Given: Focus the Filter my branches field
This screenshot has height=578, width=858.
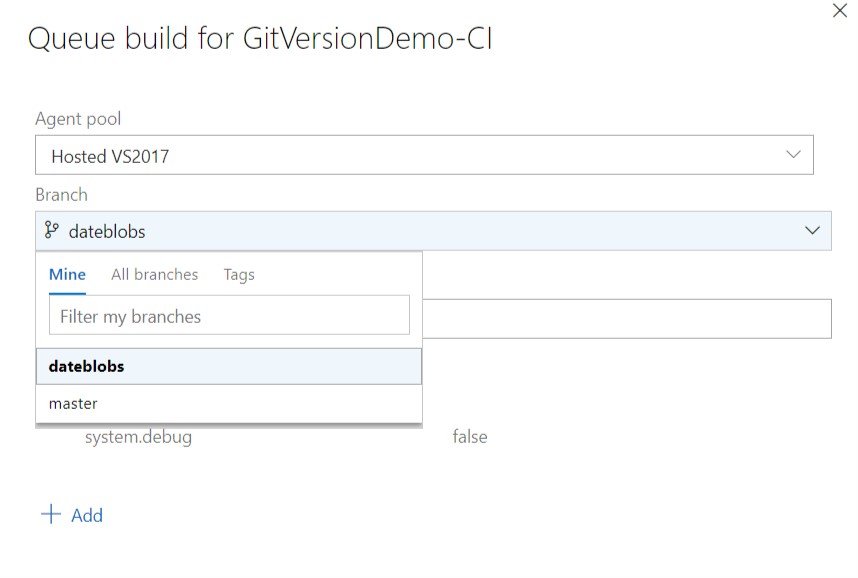Looking at the screenshot, I should click(229, 315).
